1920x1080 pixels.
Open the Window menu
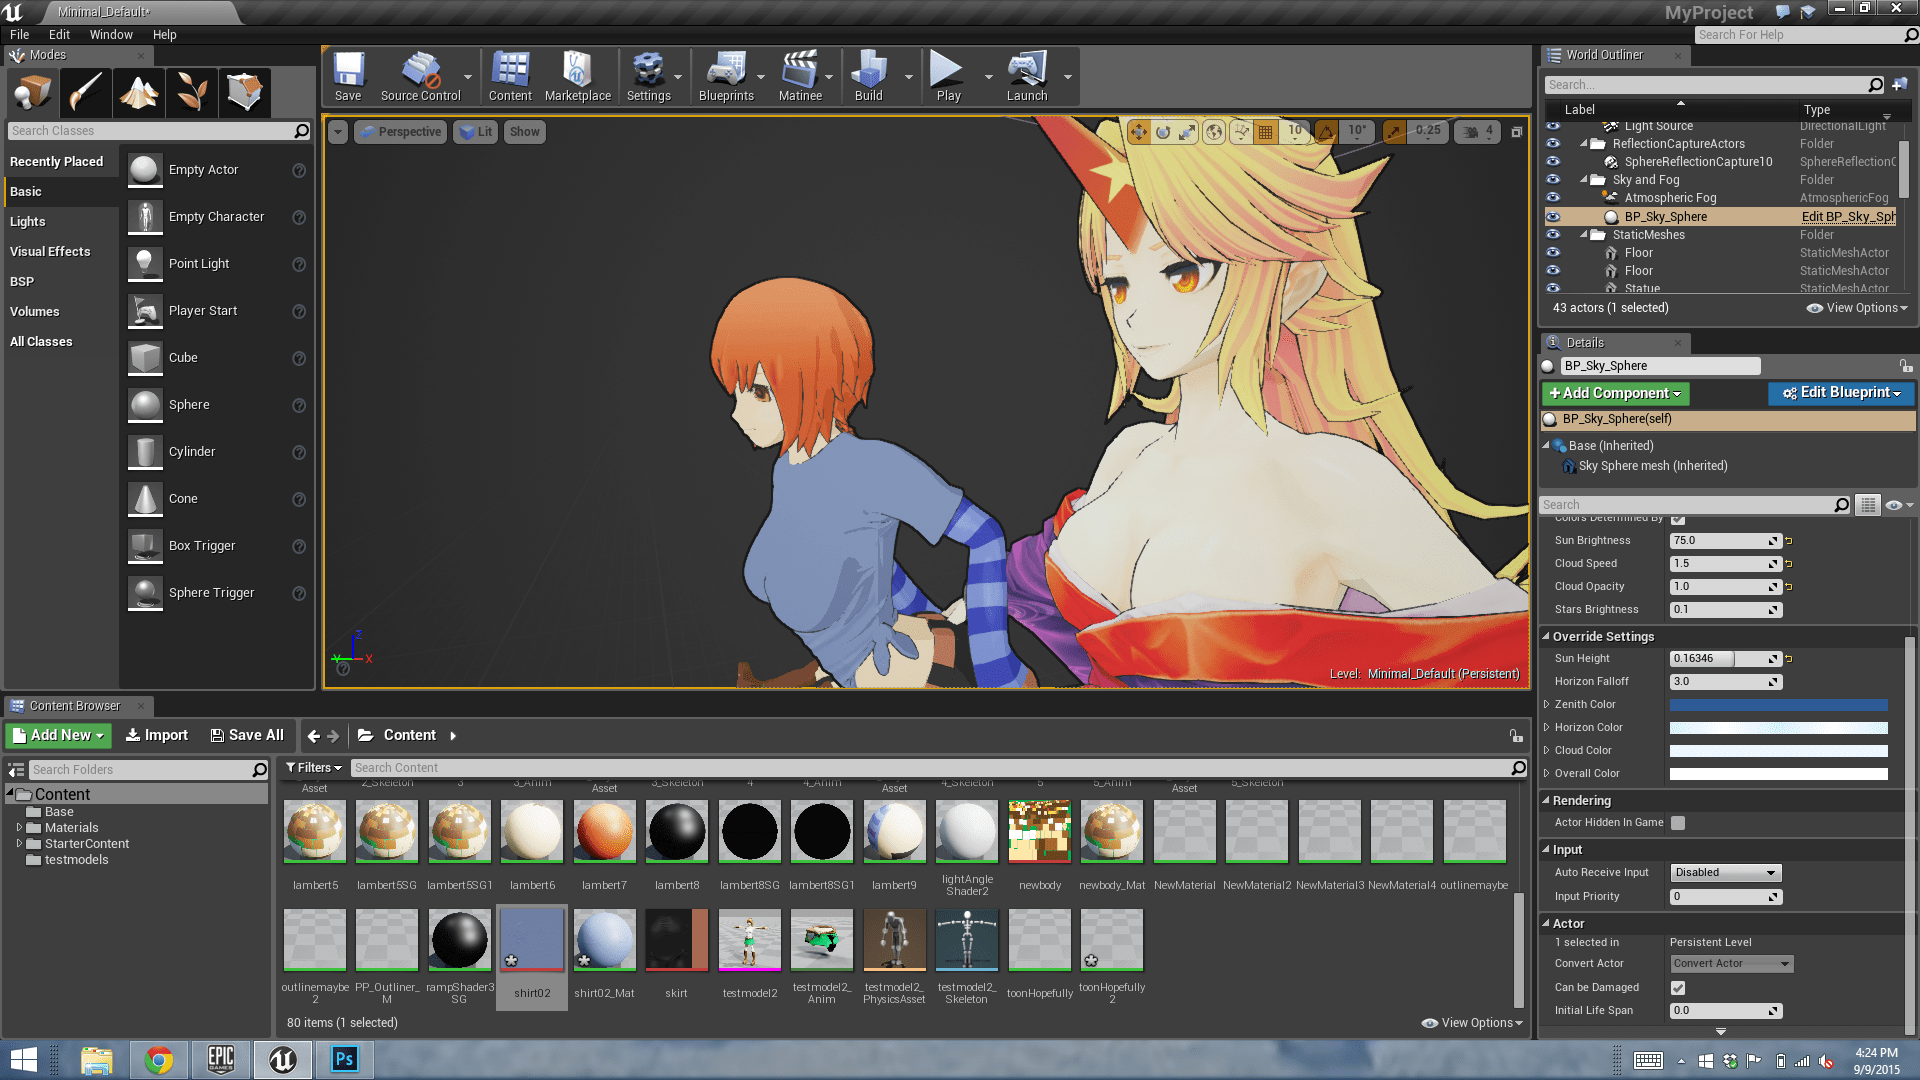[110, 34]
